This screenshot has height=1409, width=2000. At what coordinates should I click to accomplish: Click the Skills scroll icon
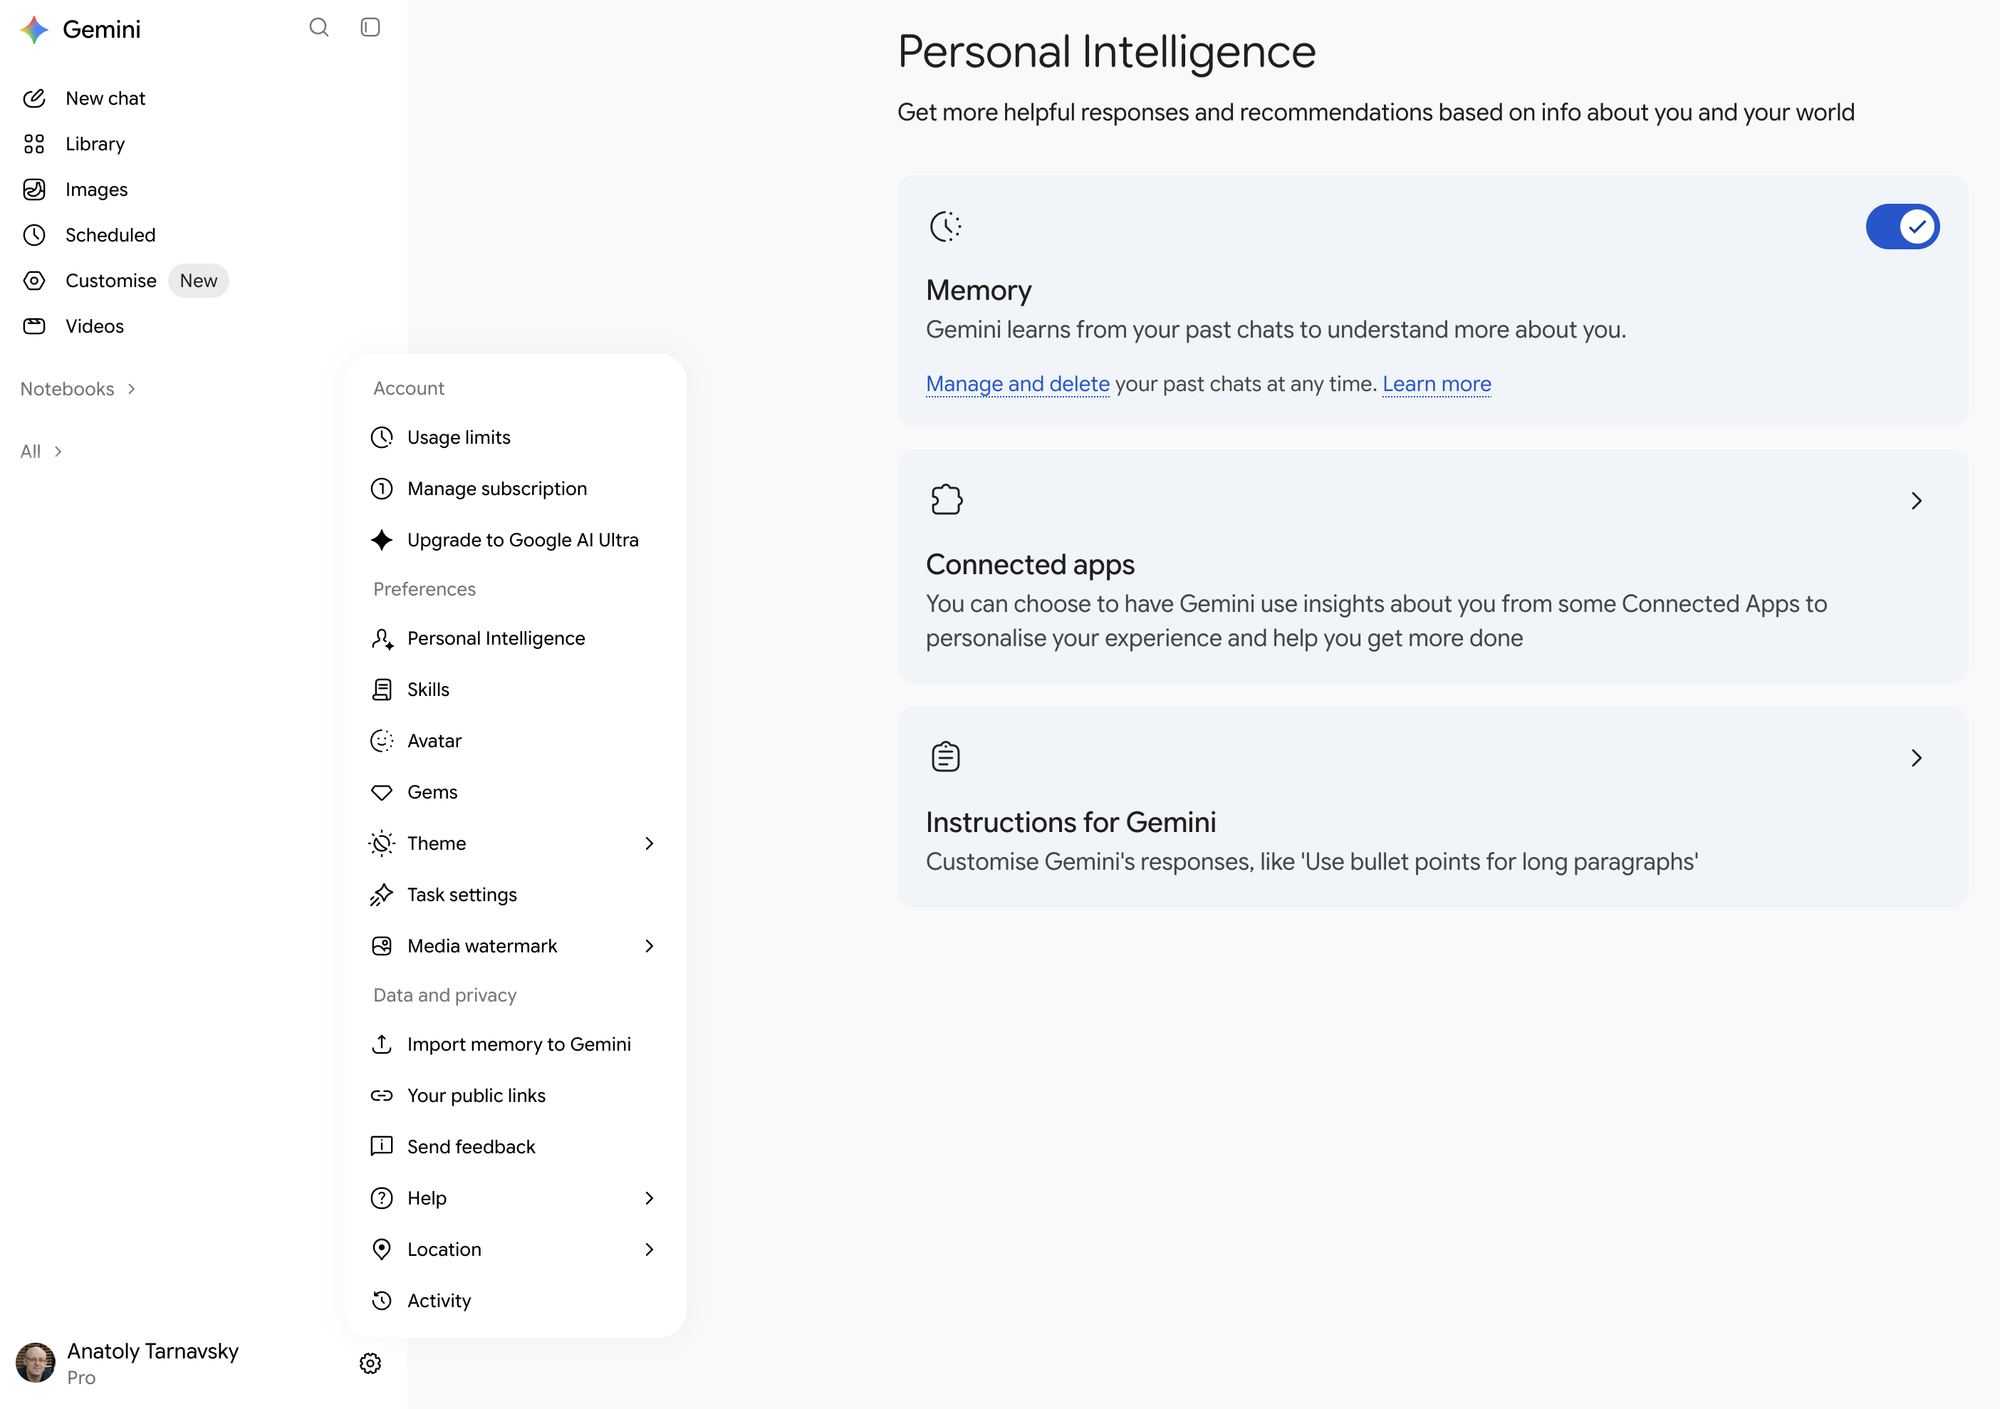click(x=382, y=689)
